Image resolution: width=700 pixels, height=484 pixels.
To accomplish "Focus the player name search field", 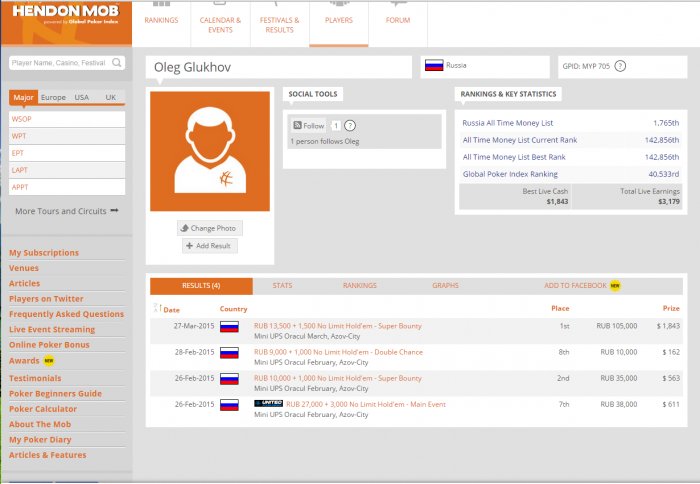I will coord(59,63).
